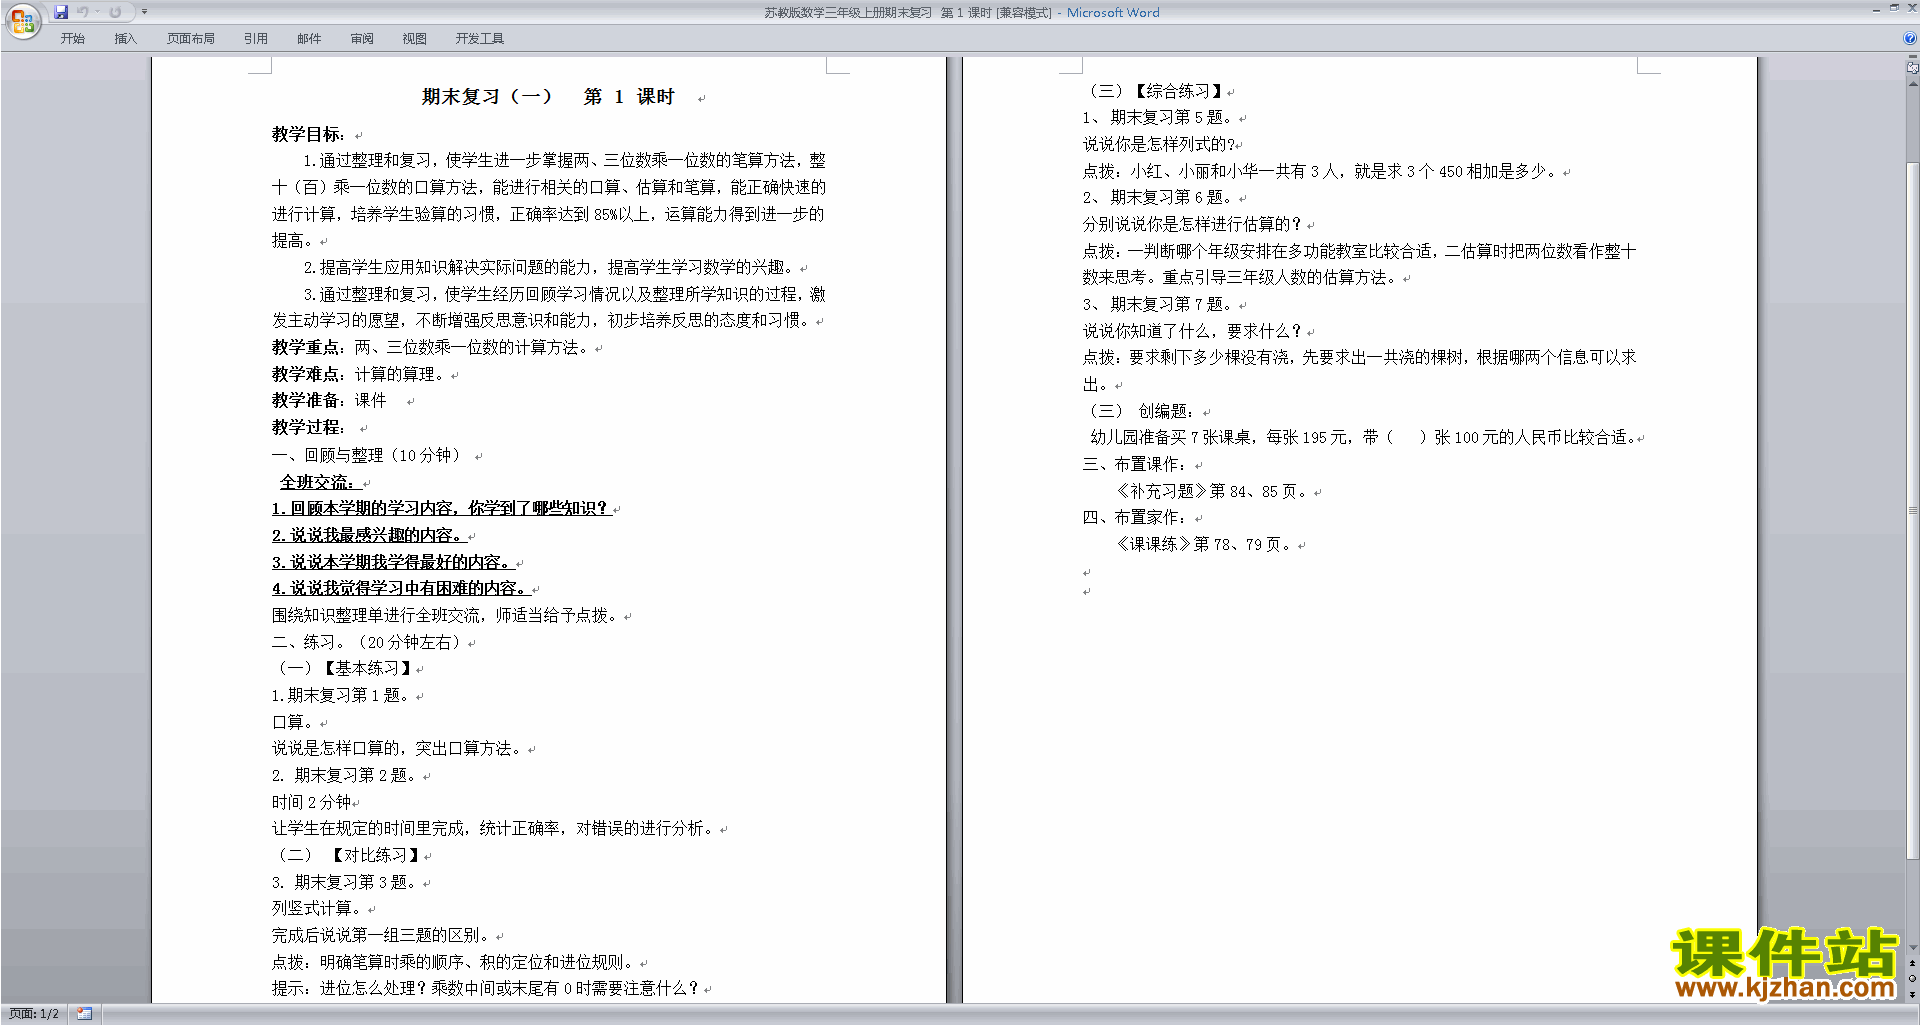
Task: Open the 插入 ribbon tab
Action: point(125,38)
